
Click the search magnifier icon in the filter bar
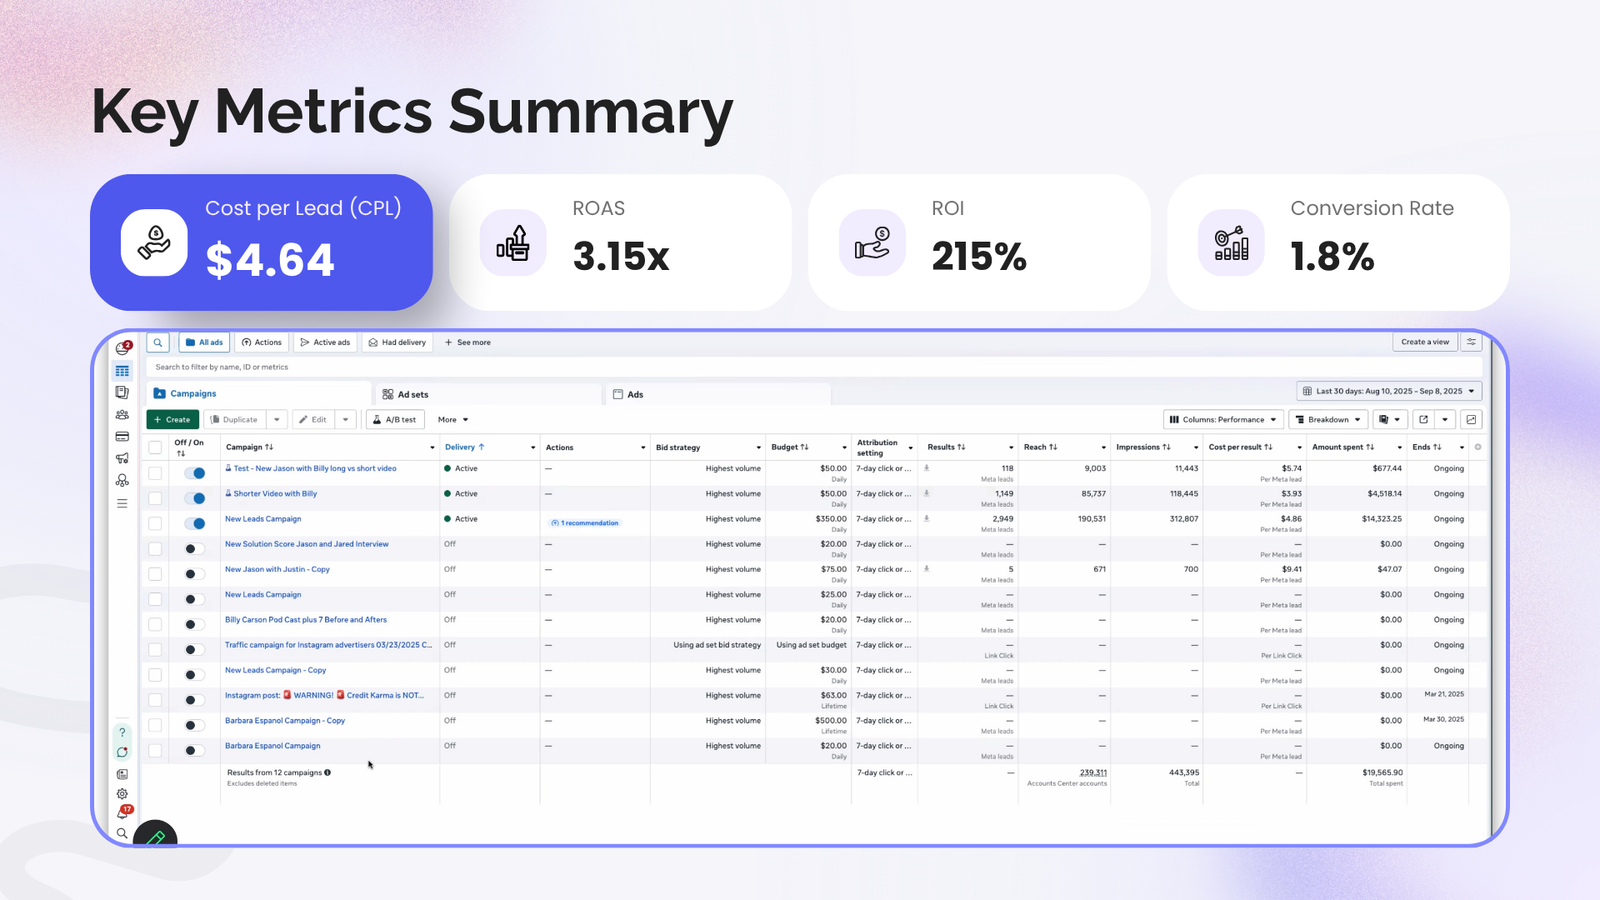(x=158, y=342)
